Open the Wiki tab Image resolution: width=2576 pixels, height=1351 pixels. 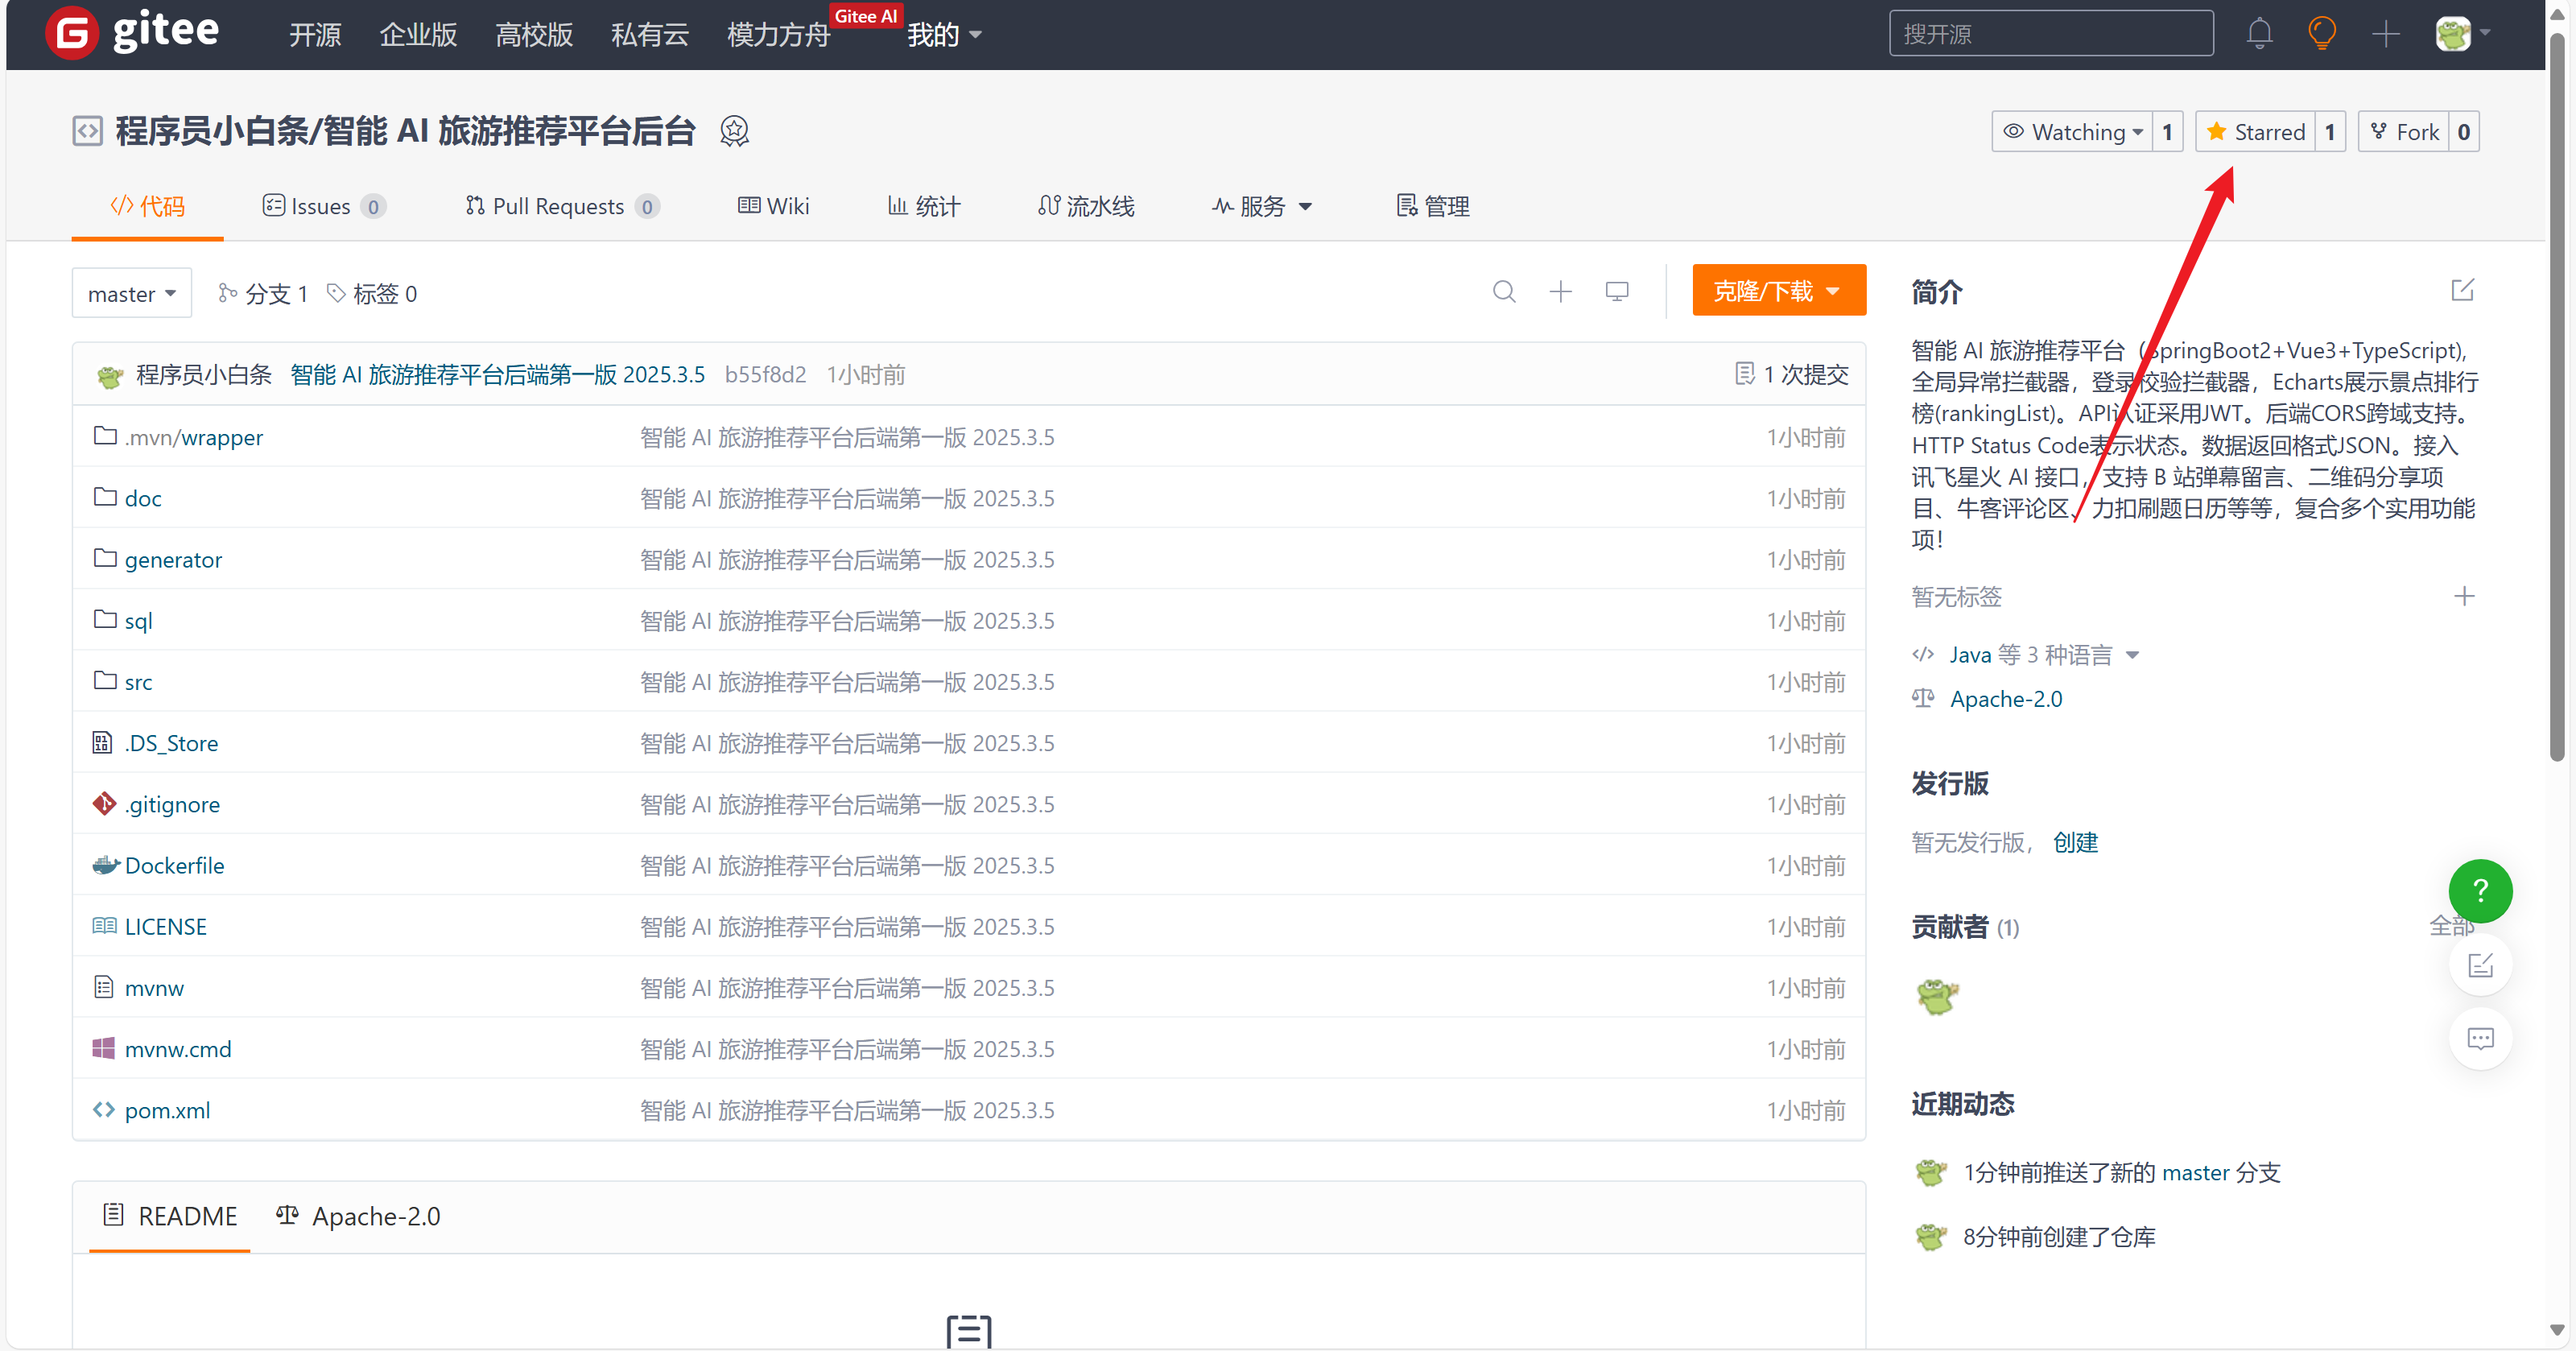774,206
